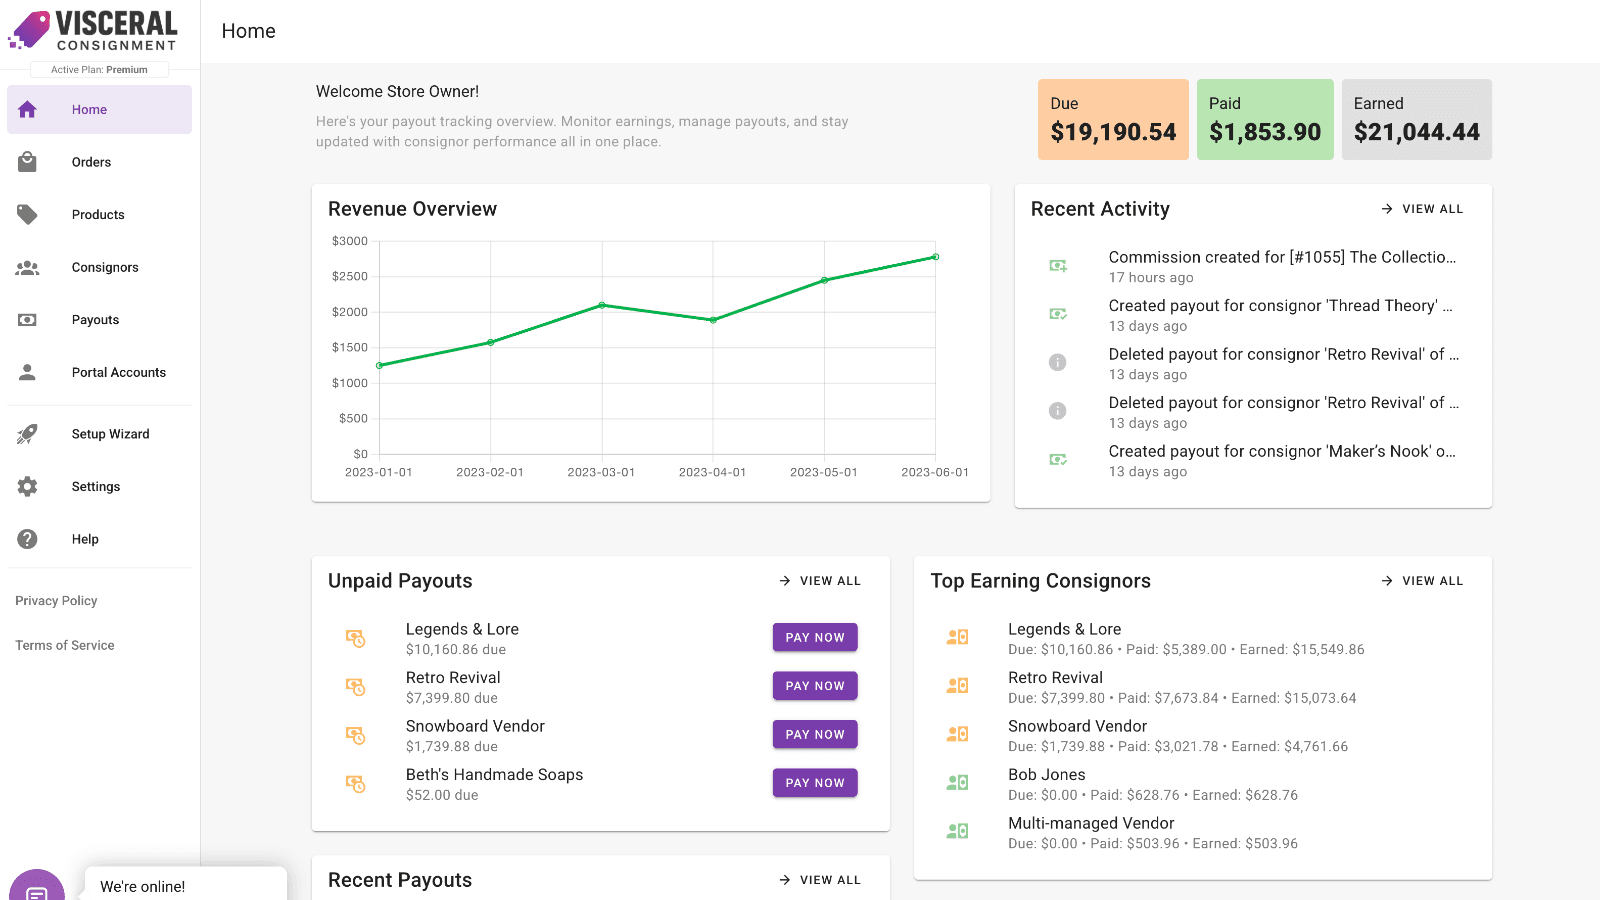Viewport: 1600px width, 900px height.
Task: View all Recent Activity entries
Action: (x=1422, y=209)
